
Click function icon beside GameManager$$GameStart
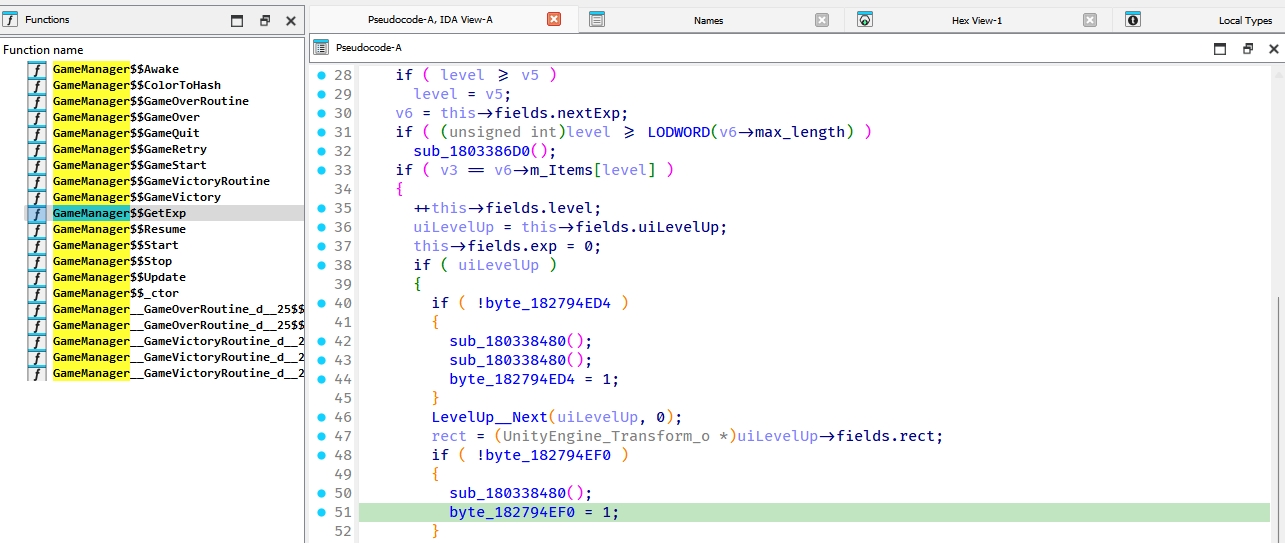37,165
